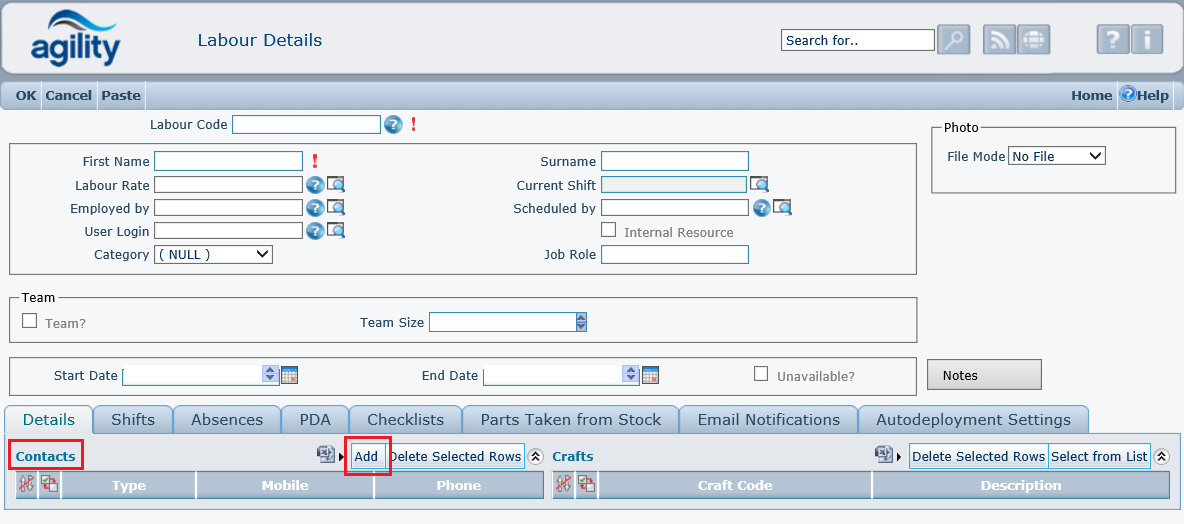Click the Team Size spinner arrows
This screenshot has height=524, width=1184.
point(581,322)
